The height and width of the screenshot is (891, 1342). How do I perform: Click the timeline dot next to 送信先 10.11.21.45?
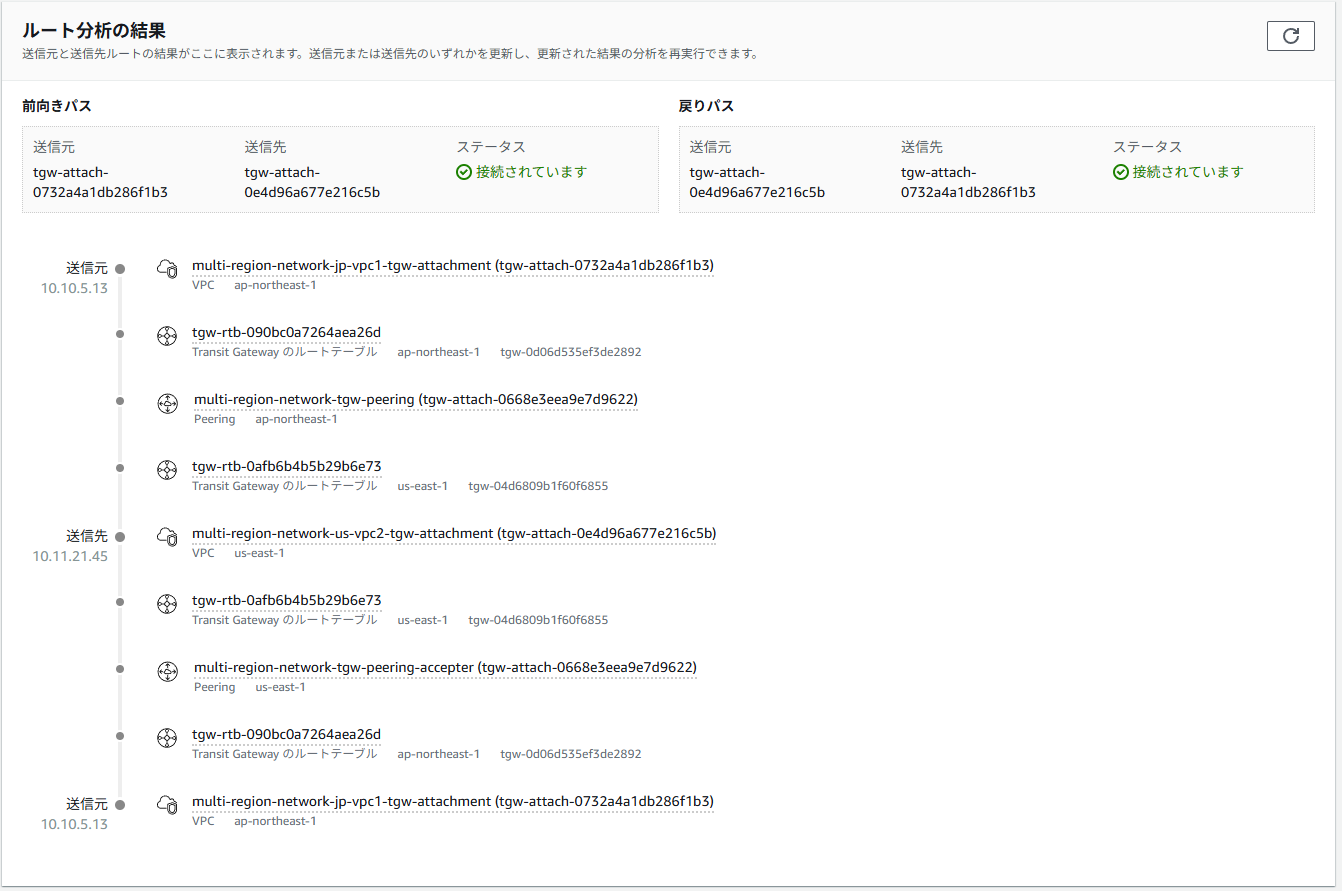tap(120, 536)
